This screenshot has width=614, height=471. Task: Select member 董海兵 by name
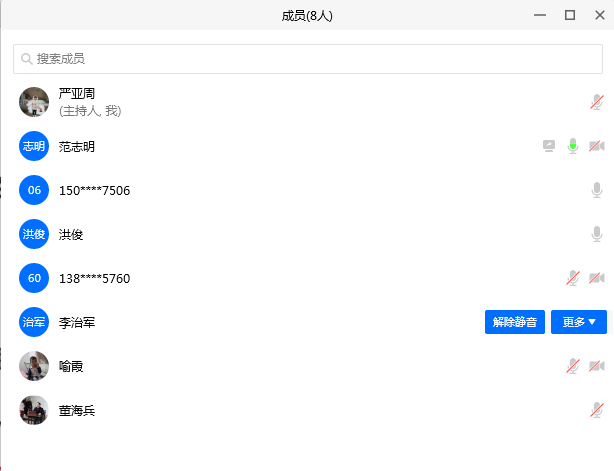77,411
